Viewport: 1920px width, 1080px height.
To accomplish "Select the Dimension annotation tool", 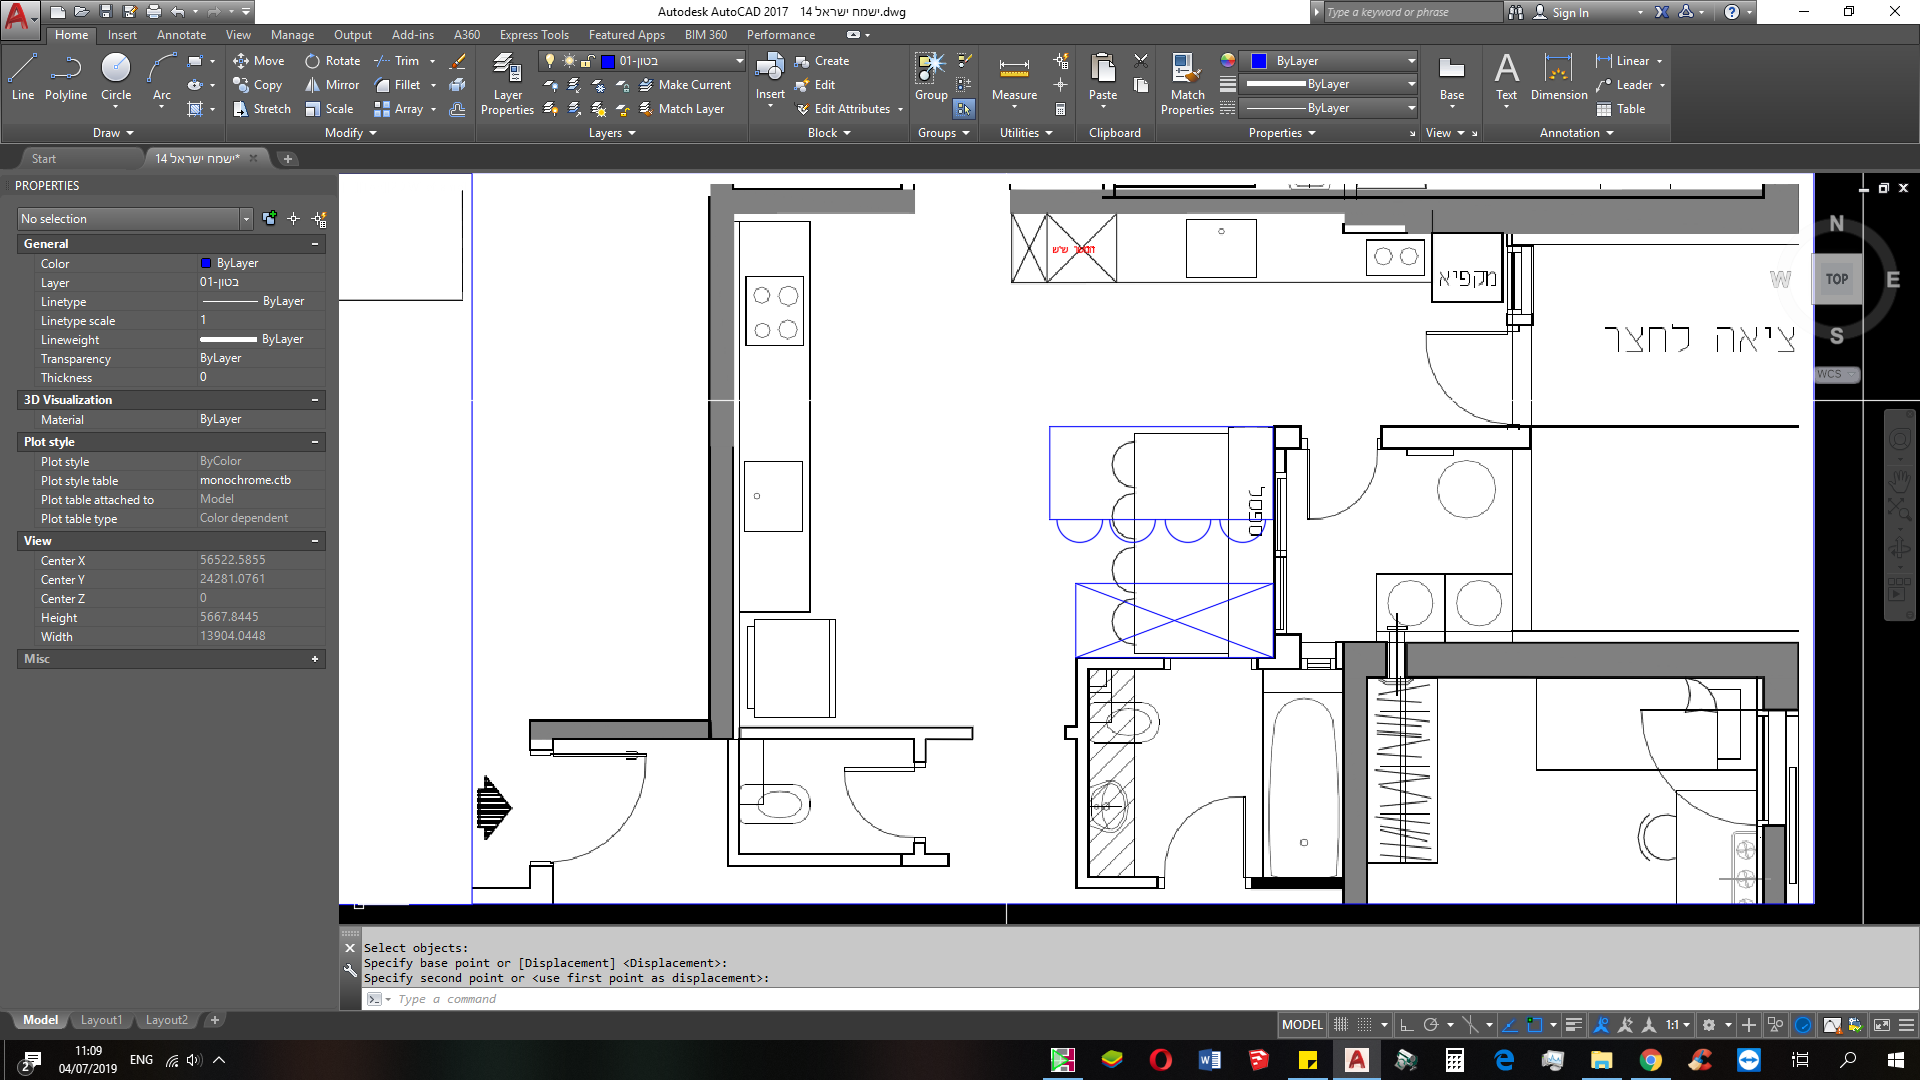I will click(1558, 78).
